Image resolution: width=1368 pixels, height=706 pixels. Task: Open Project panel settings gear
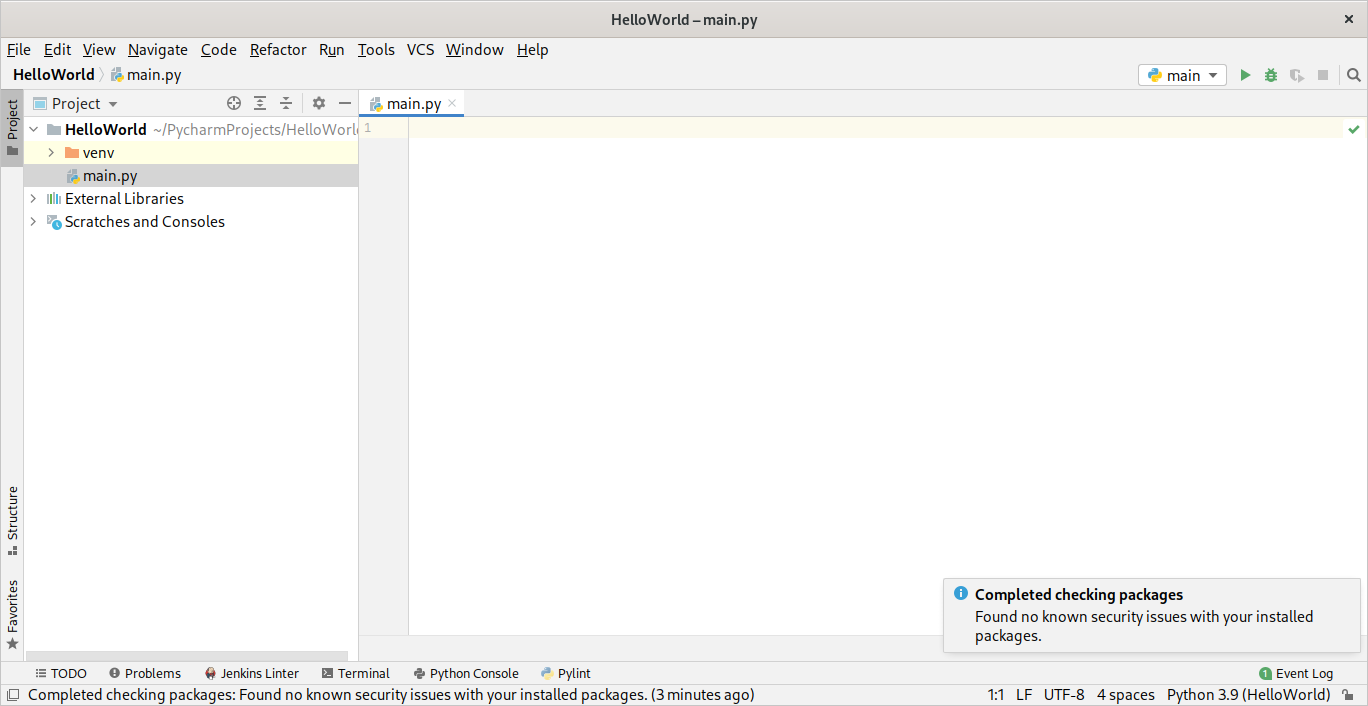coord(317,103)
